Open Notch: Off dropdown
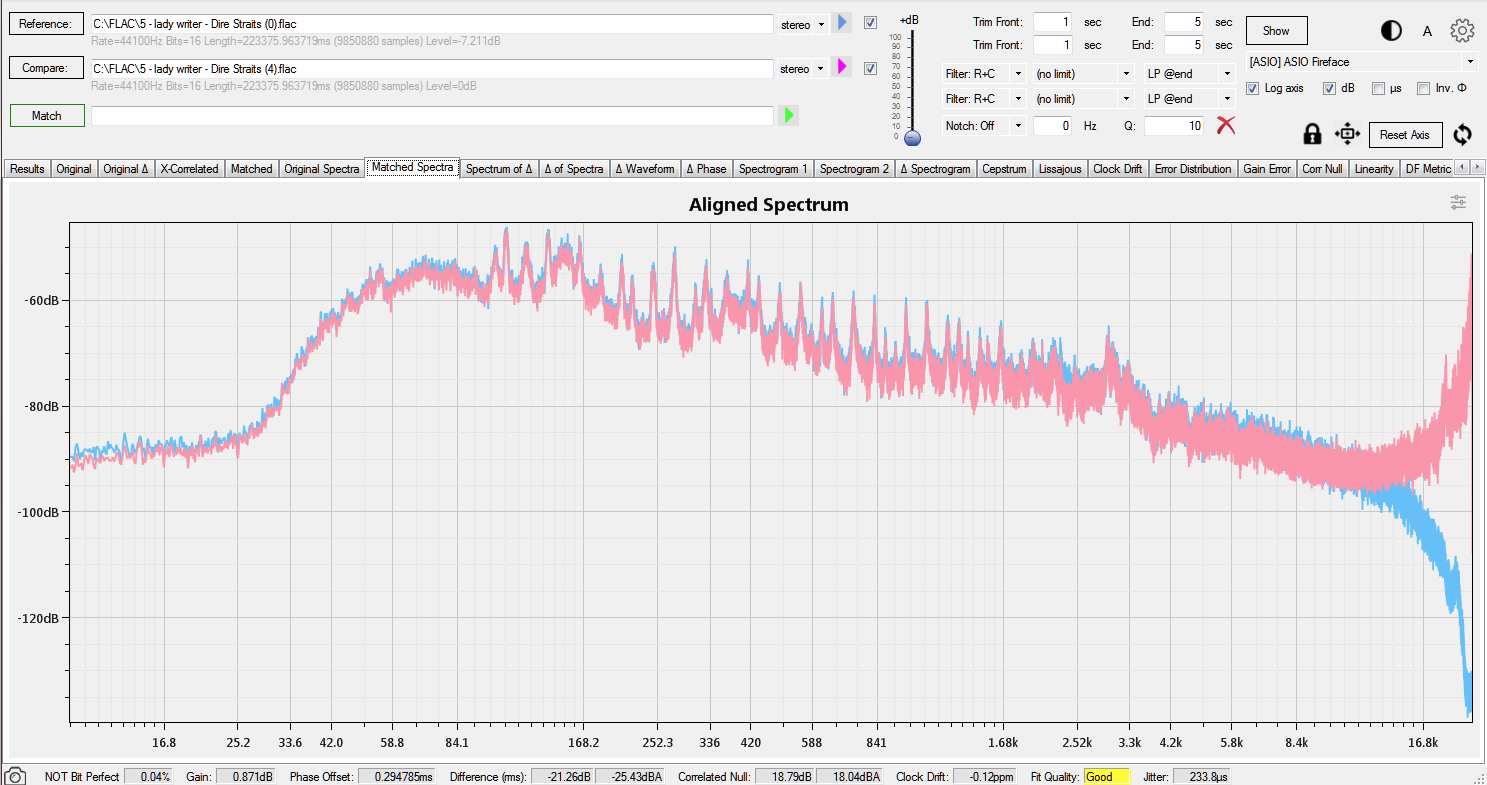 pos(984,126)
